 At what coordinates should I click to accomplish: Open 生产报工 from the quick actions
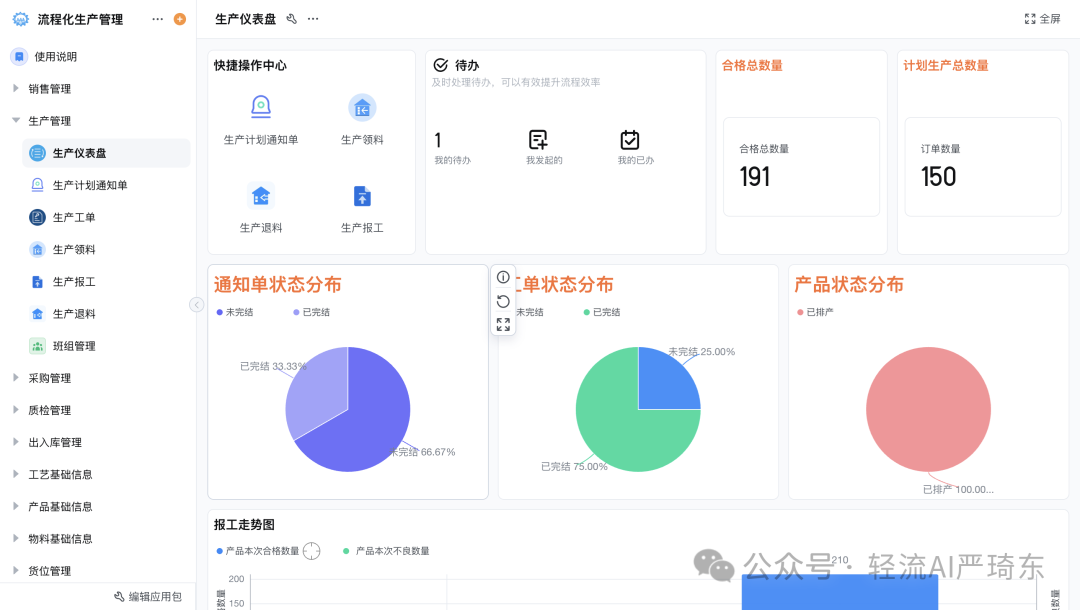pos(362,197)
